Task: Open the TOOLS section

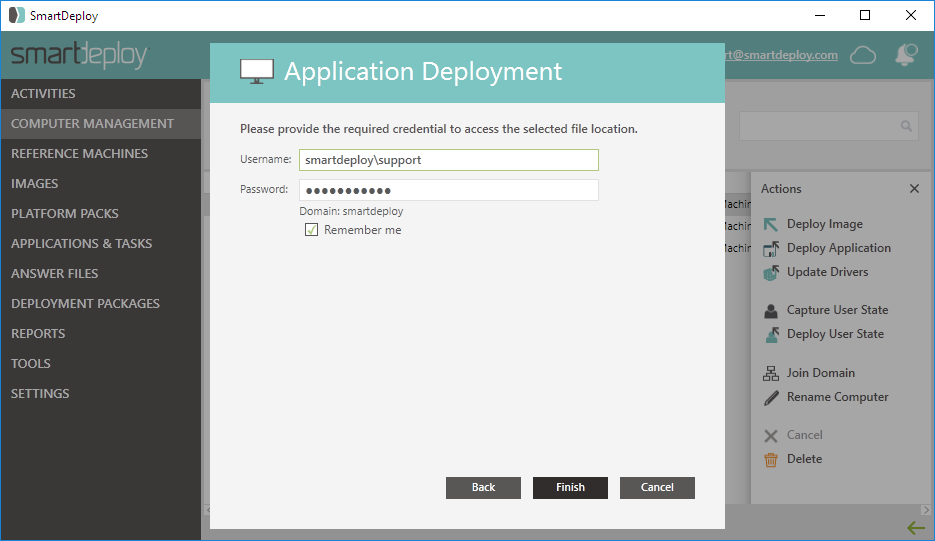Action: [x=101, y=363]
